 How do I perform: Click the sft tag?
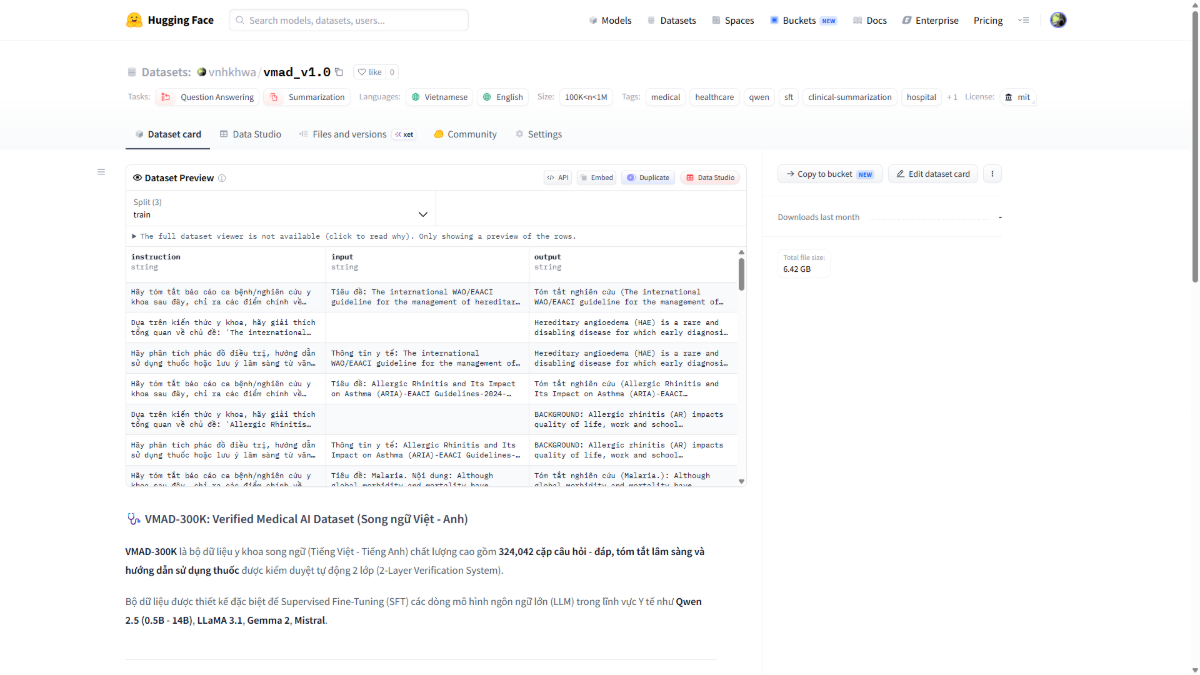click(789, 97)
